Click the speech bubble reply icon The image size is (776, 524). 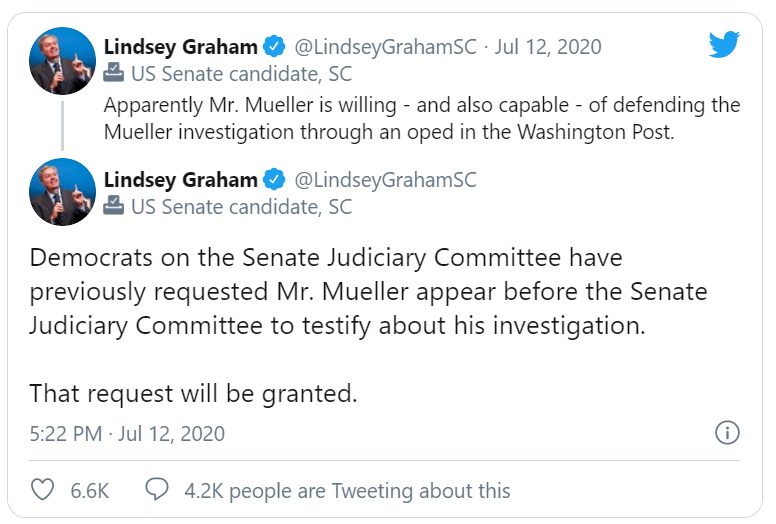coord(157,490)
